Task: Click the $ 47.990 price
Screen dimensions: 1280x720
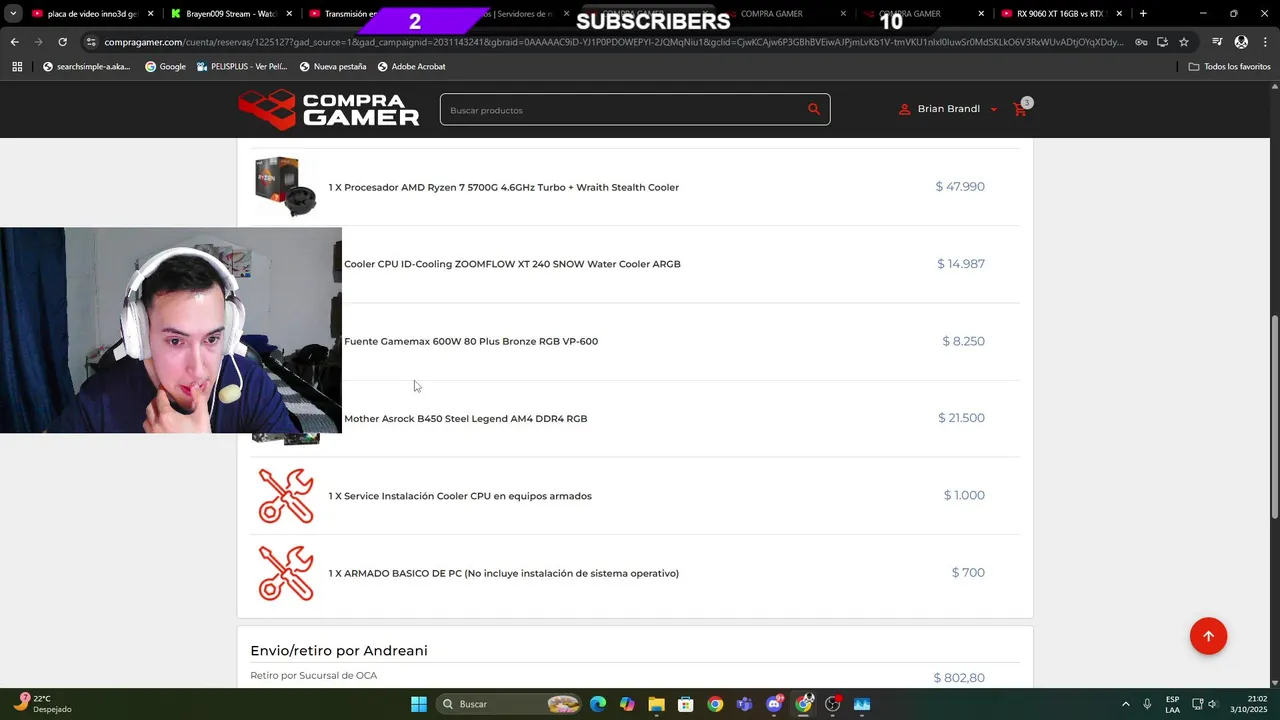Action: tap(960, 187)
